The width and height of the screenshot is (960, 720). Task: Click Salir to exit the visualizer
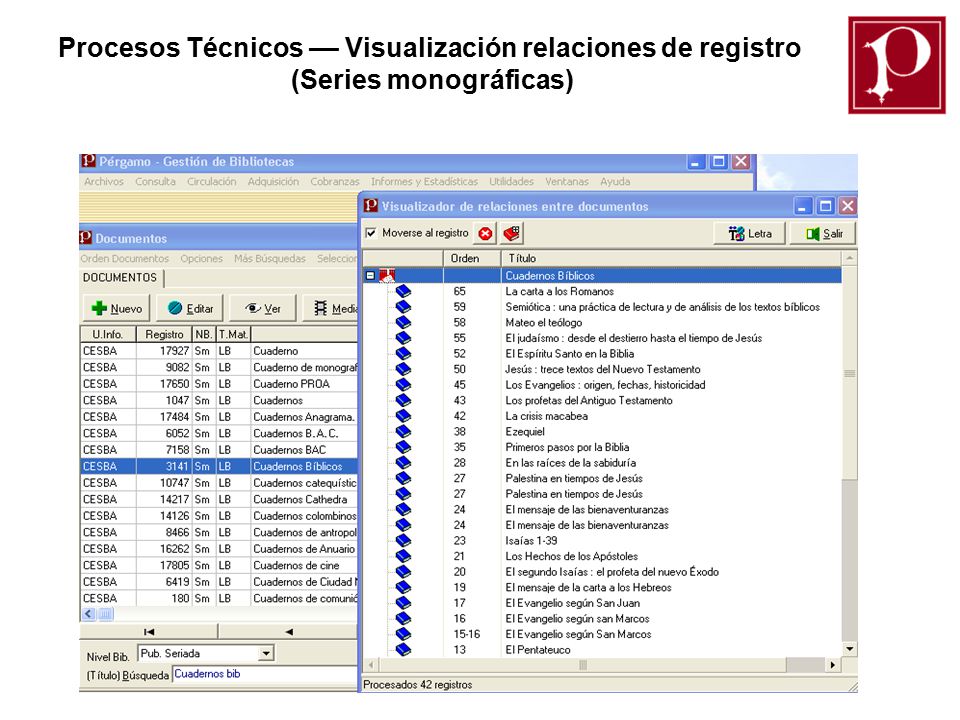(823, 233)
